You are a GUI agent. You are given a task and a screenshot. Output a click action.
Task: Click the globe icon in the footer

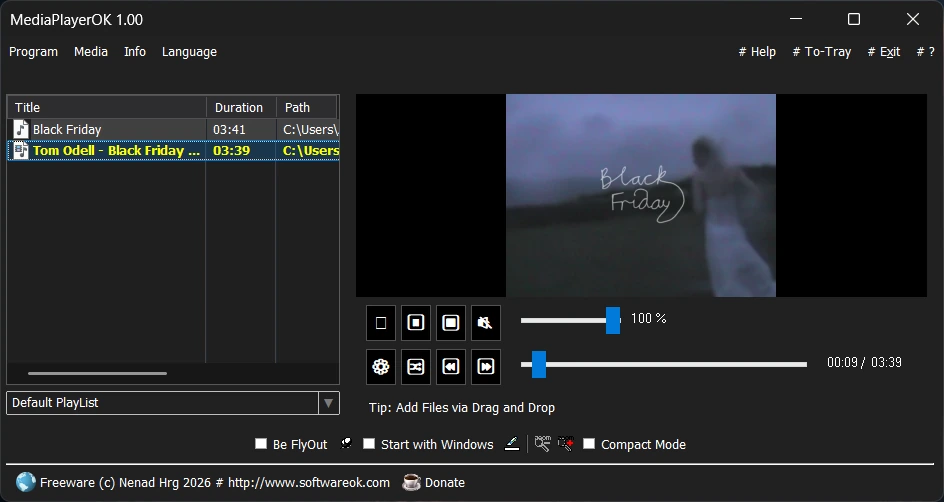click(x=26, y=482)
